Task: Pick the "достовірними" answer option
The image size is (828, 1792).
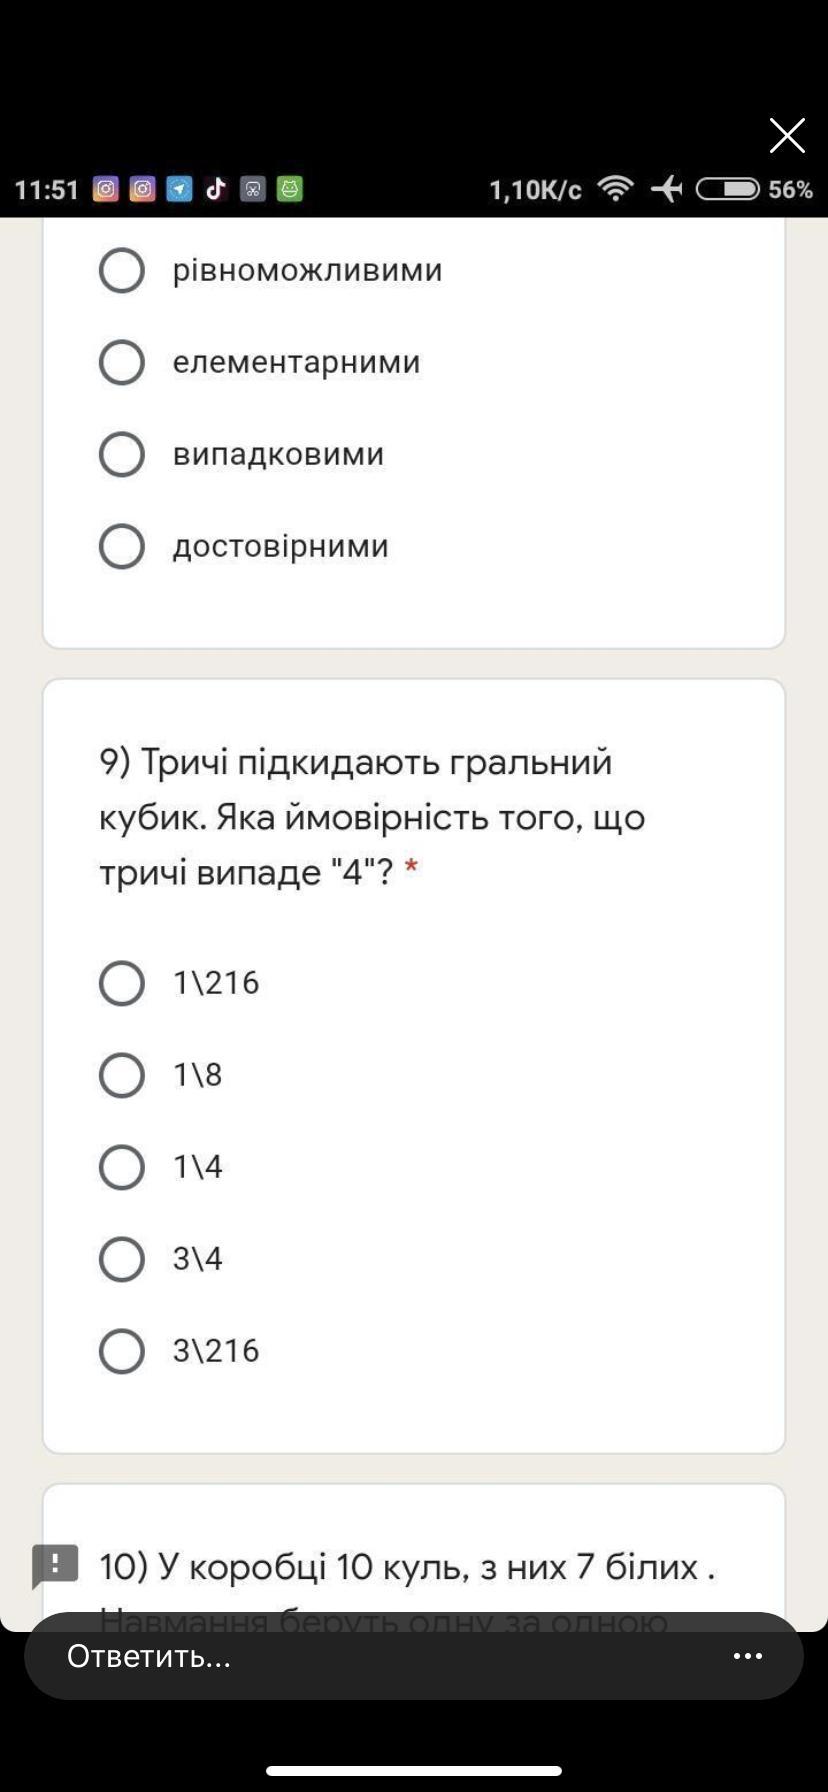Action: [x=122, y=546]
